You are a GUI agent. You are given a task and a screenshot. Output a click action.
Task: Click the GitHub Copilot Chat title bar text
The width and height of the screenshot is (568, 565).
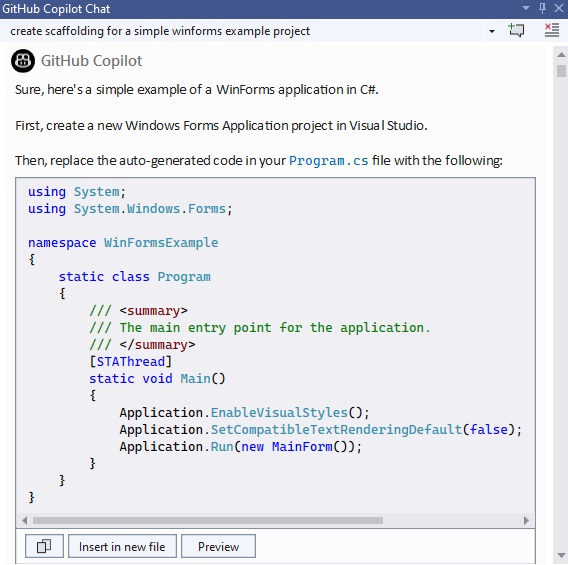[x=56, y=8]
